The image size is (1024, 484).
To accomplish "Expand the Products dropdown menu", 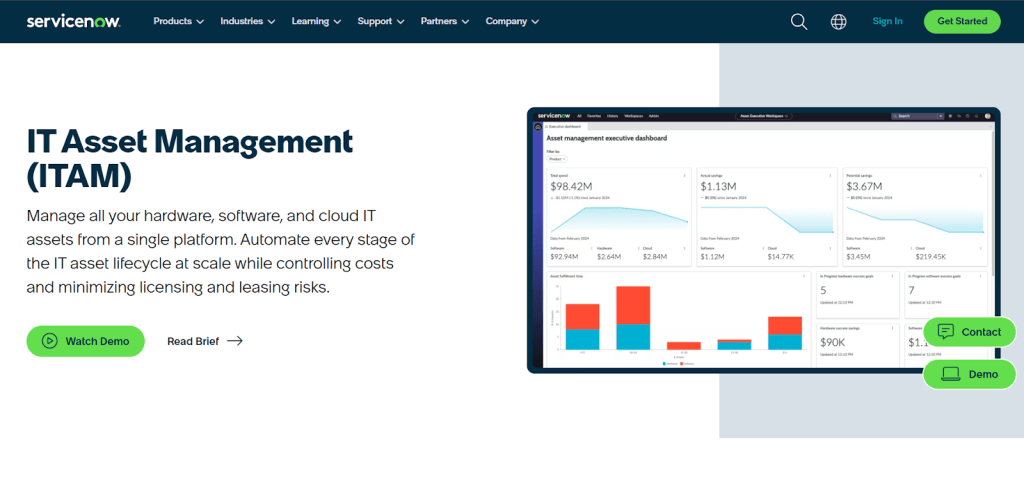I will 178,21.
